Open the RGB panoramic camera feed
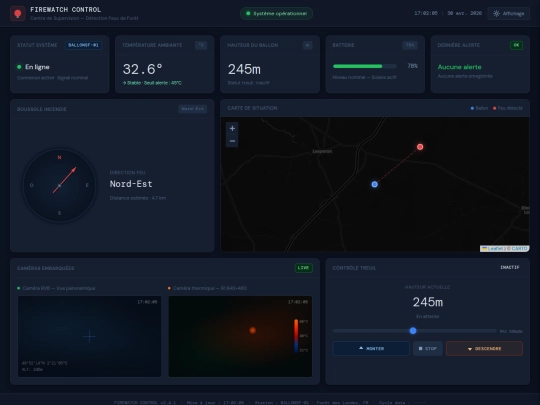This screenshot has height=405, width=540. click(90, 336)
